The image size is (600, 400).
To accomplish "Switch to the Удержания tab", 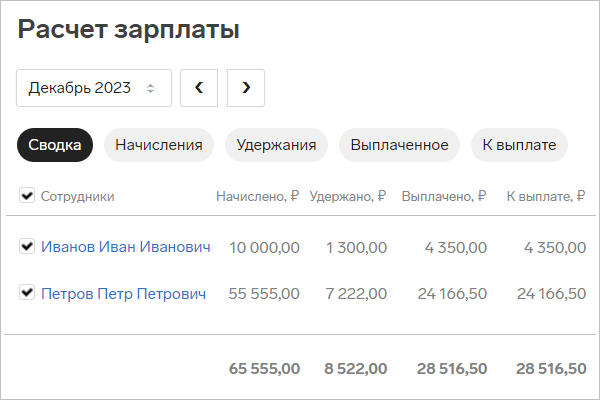I will (x=276, y=145).
